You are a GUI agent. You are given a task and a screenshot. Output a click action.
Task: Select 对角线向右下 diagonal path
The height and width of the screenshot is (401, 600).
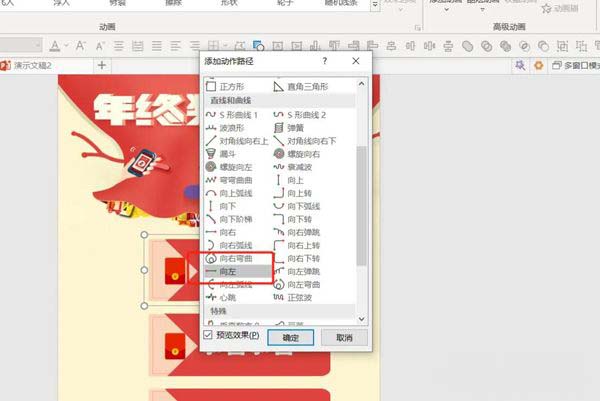pos(305,141)
